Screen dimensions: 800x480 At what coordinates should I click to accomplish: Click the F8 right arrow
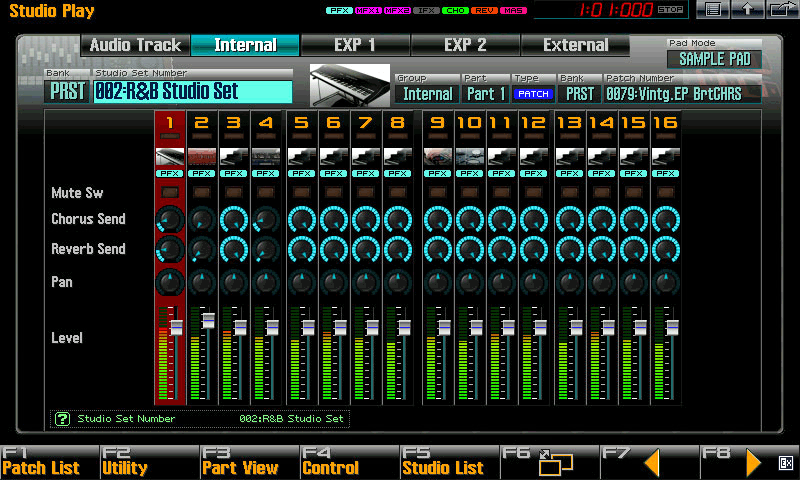(x=754, y=463)
